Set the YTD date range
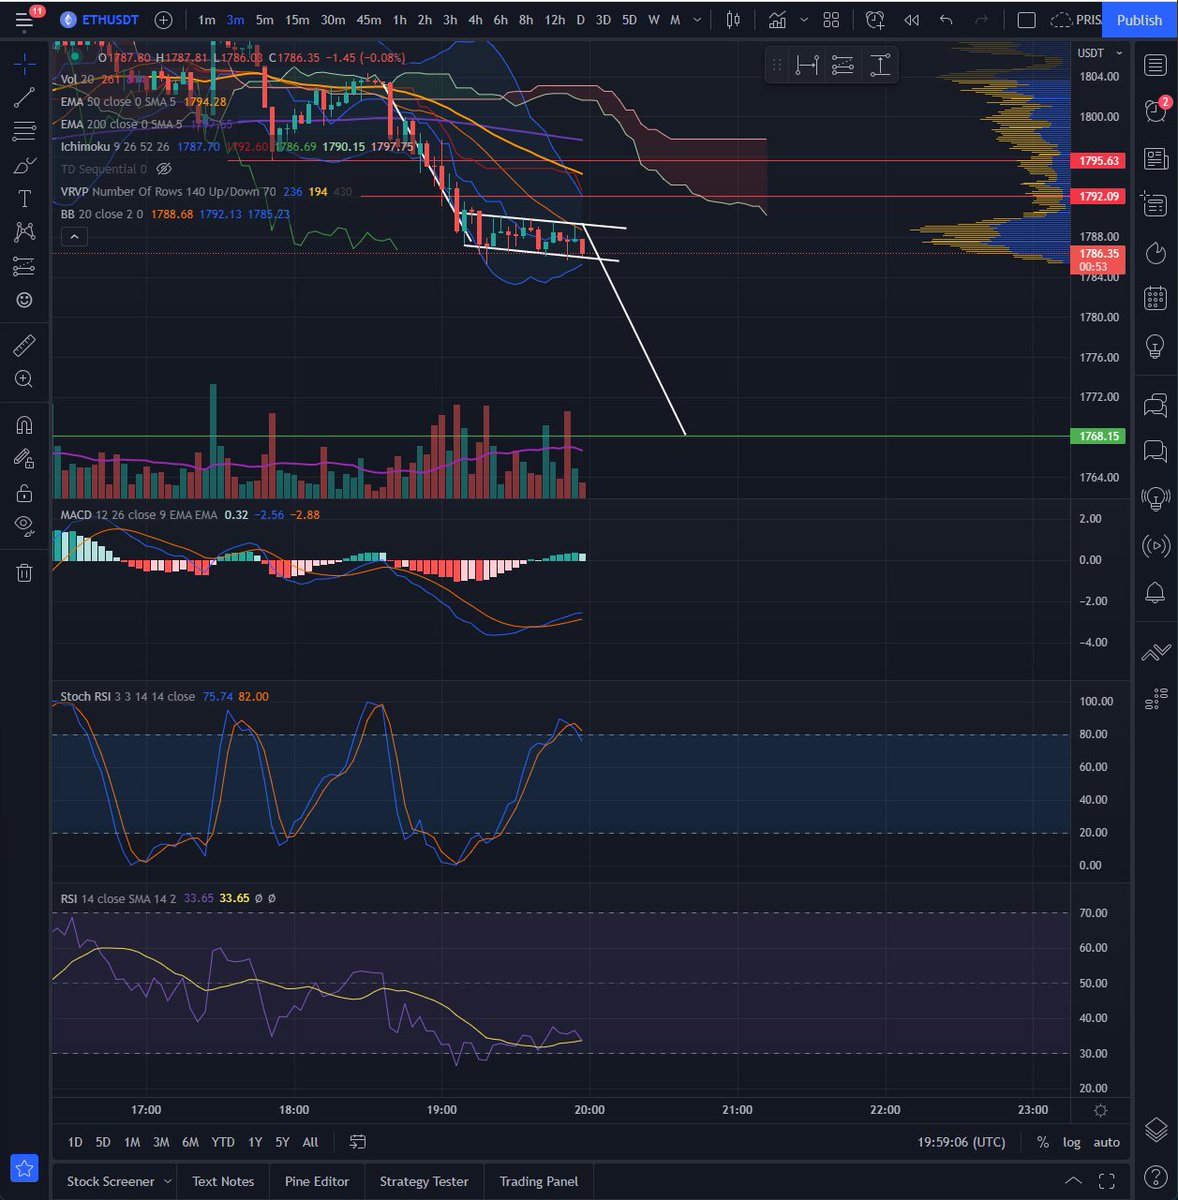This screenshot has width=1178, height=1200. point(223,1142)
